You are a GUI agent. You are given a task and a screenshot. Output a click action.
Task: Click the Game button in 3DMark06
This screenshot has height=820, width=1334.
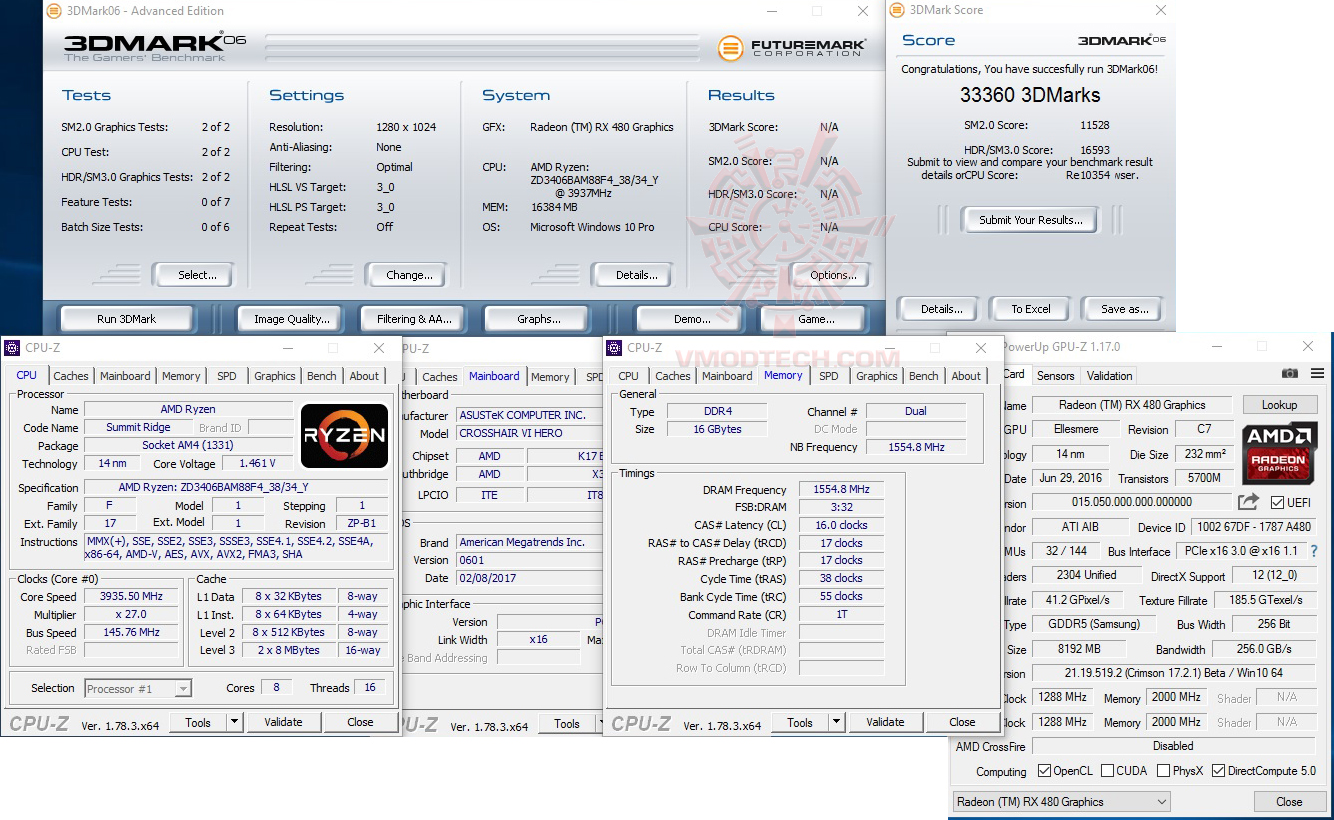pos(816,319)
